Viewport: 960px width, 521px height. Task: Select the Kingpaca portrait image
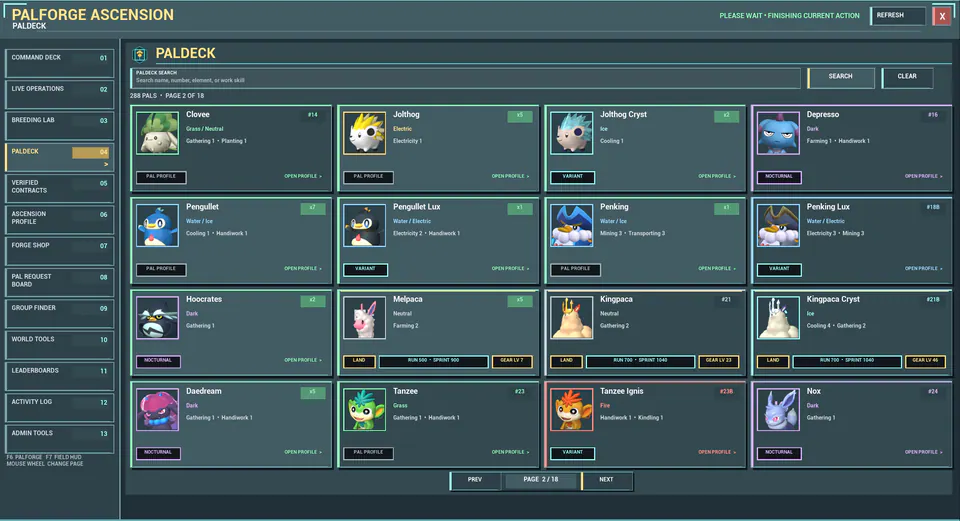pos(572,317)
